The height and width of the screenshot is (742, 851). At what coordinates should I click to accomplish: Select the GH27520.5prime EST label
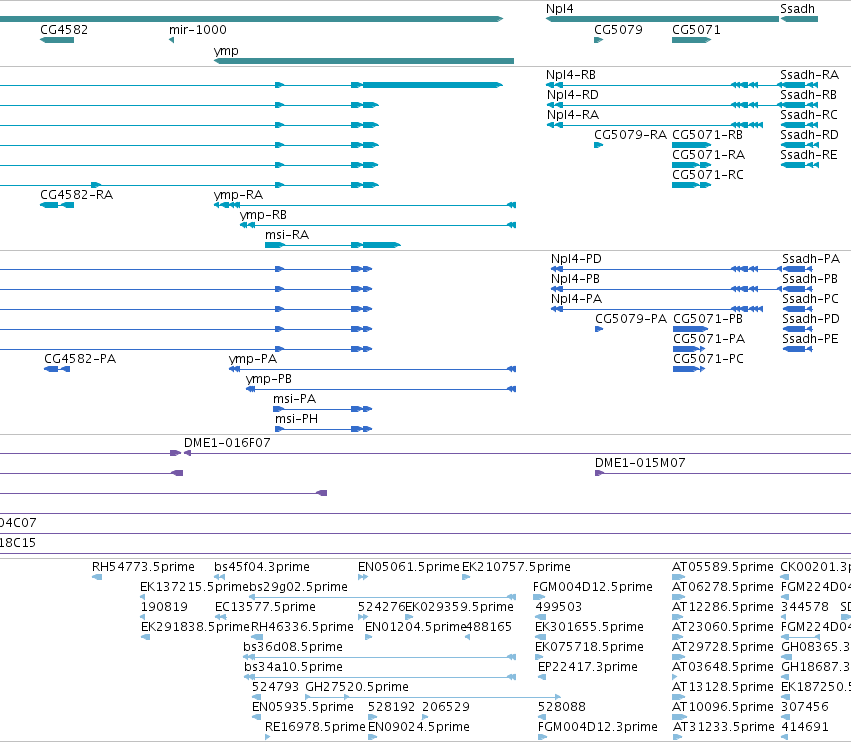357,688
